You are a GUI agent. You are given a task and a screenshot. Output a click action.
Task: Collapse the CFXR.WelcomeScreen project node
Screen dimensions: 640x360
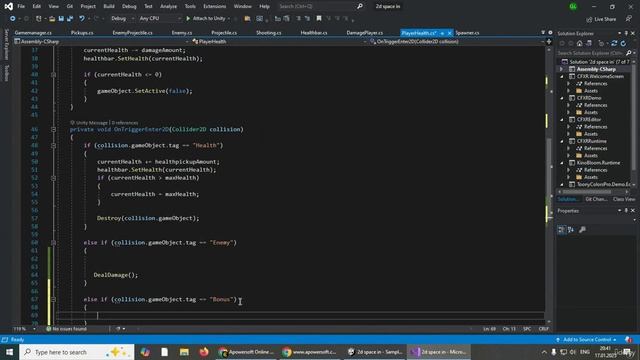(x=562, y=76)
